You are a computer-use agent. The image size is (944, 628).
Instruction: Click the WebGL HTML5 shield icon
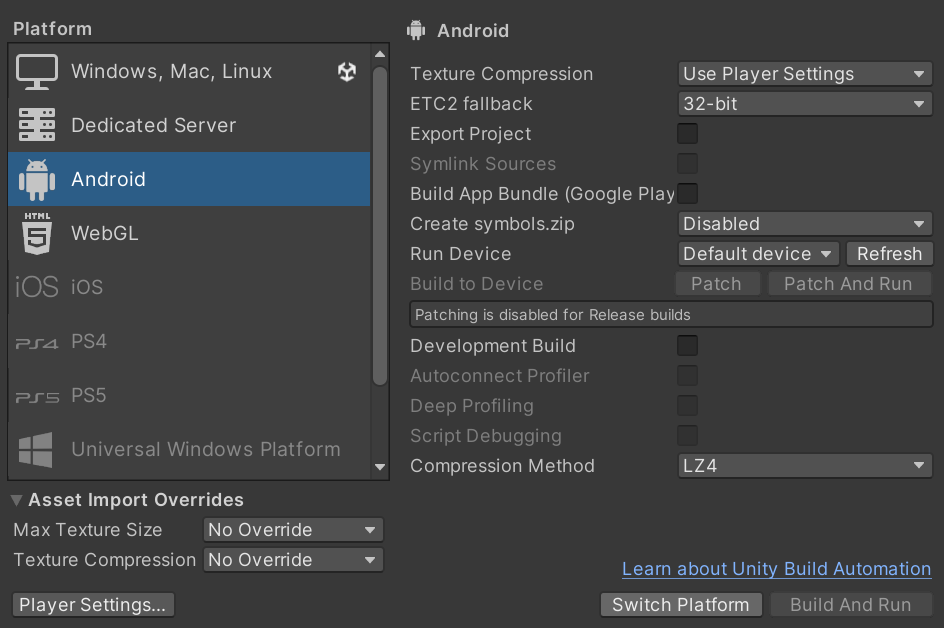point(37,234)
